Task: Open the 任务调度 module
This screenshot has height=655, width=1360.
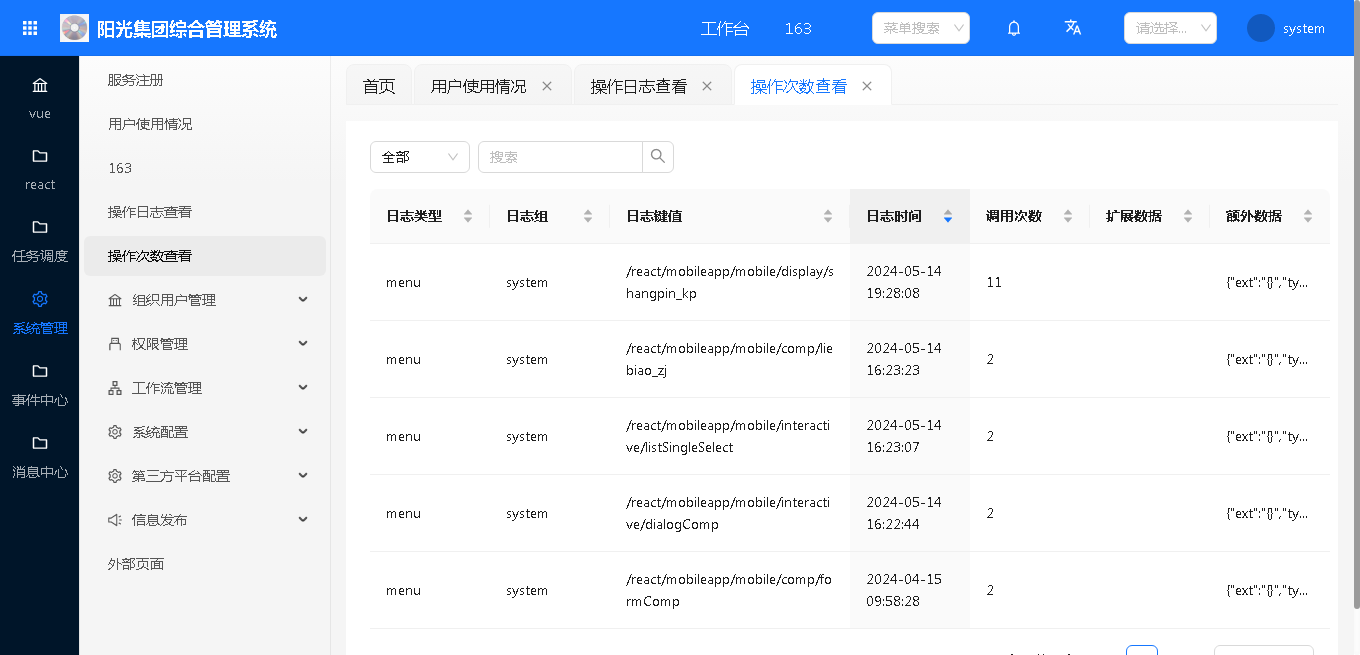Action: (x=40, y=240)
